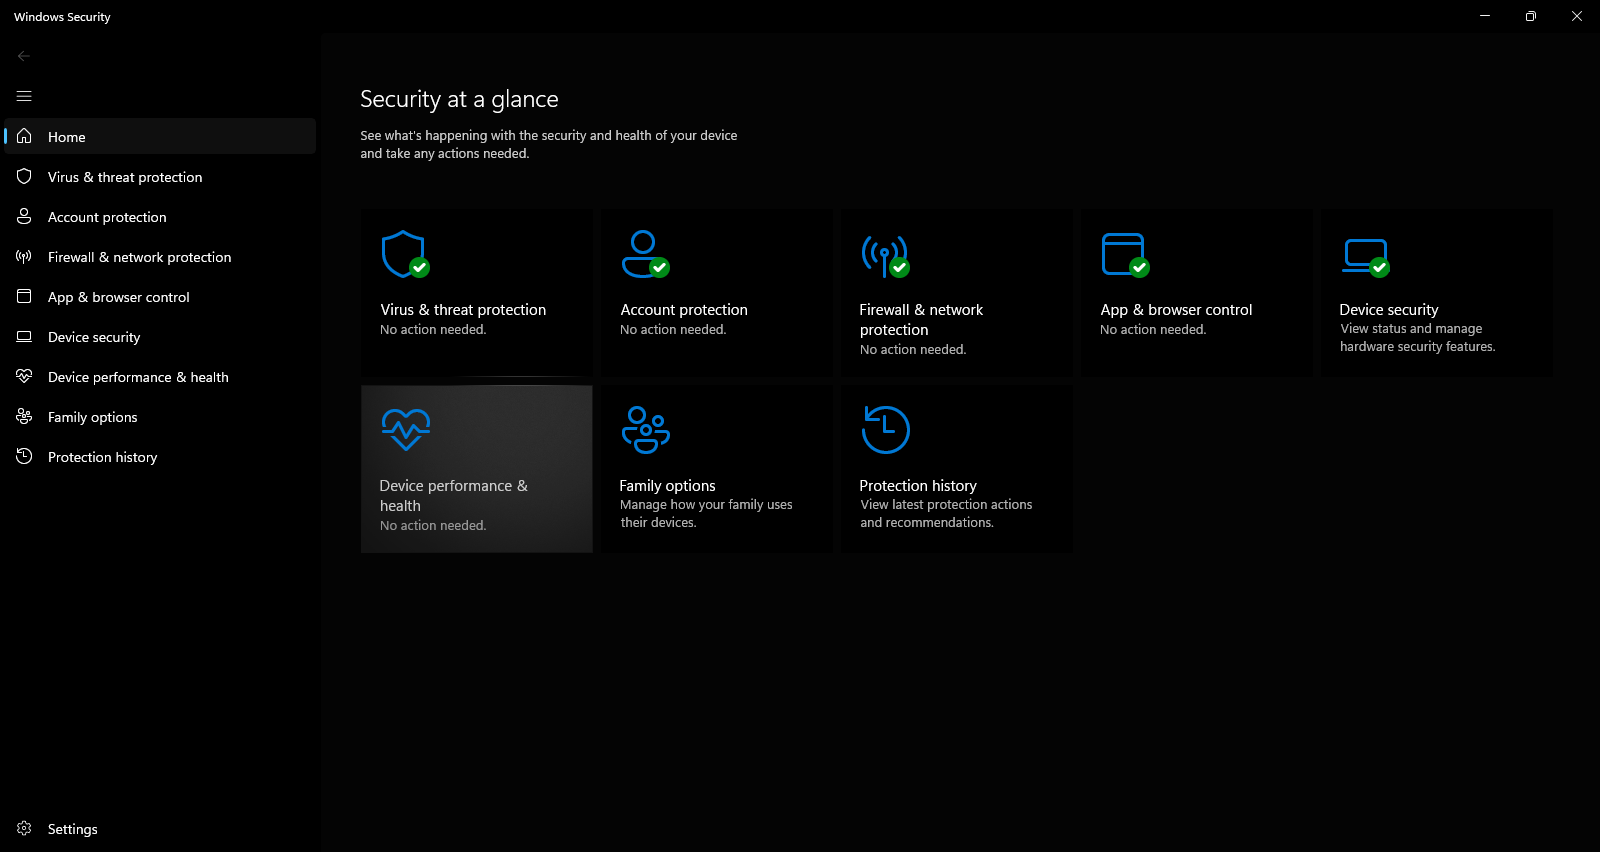The image size is (1600, 852).
Task: Open the Device performance & health tile title
Action: point(453,496)
